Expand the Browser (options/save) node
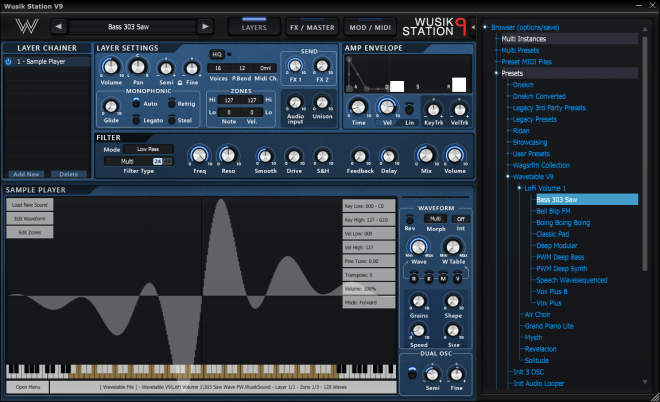Screen dimensions: 660x402 pyautogui.click(x=485, y=27)
